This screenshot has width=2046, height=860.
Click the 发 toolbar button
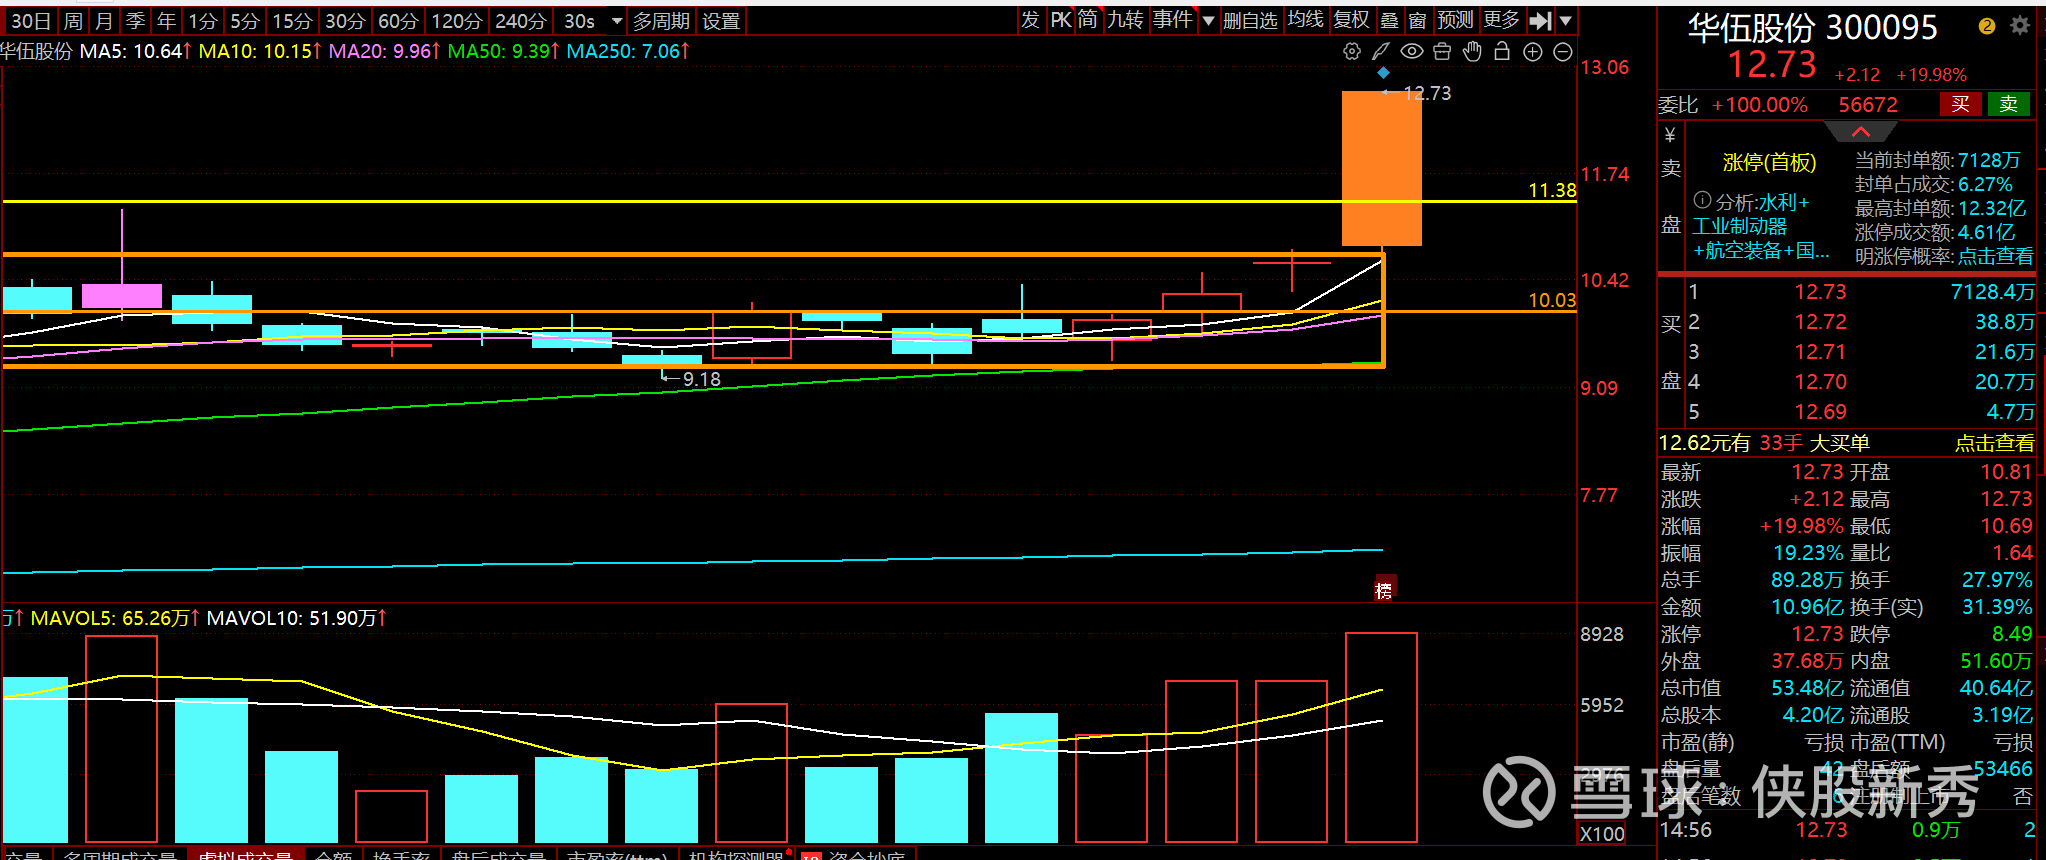[x=1031, y=20]
